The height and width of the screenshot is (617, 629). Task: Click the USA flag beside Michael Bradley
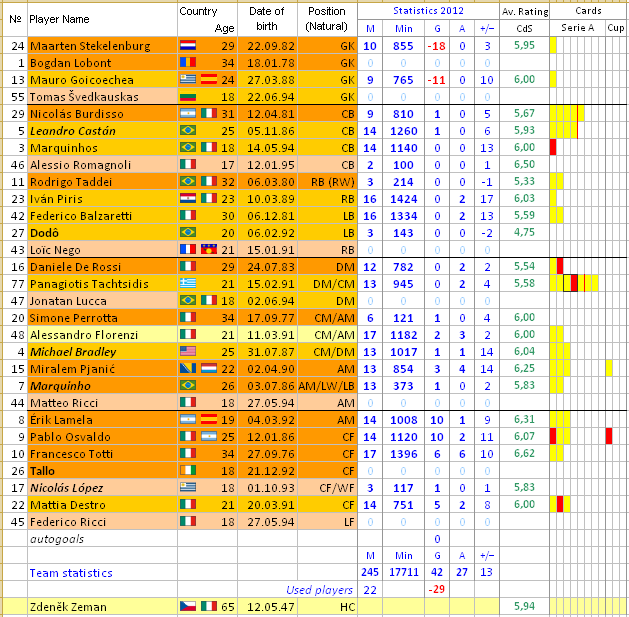click(x=188, y=351)
